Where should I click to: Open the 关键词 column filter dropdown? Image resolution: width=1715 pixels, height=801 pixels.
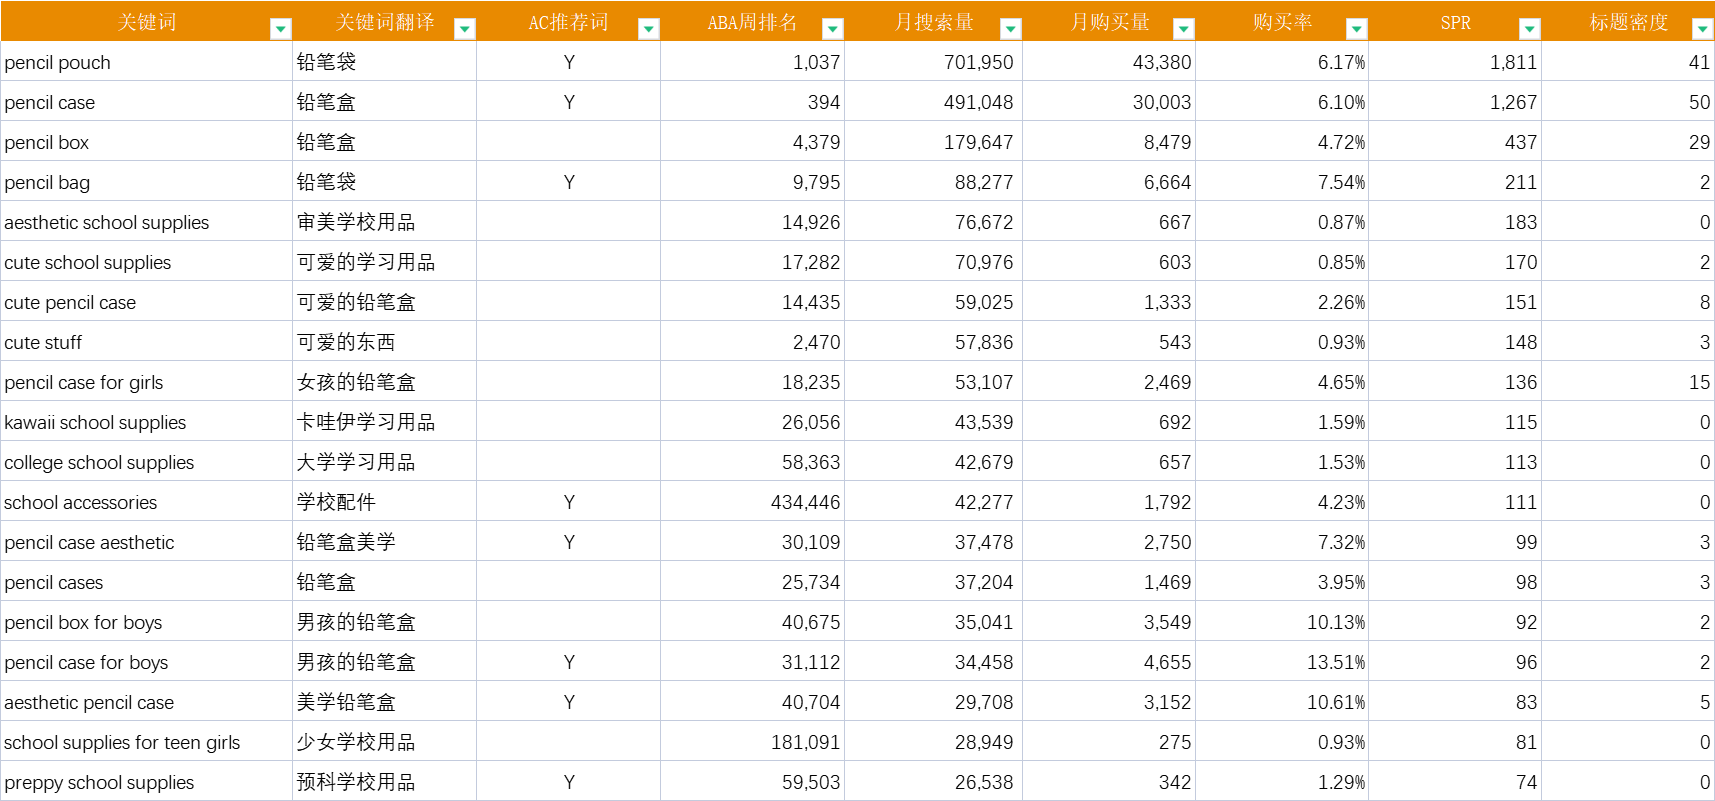point(281,29)
